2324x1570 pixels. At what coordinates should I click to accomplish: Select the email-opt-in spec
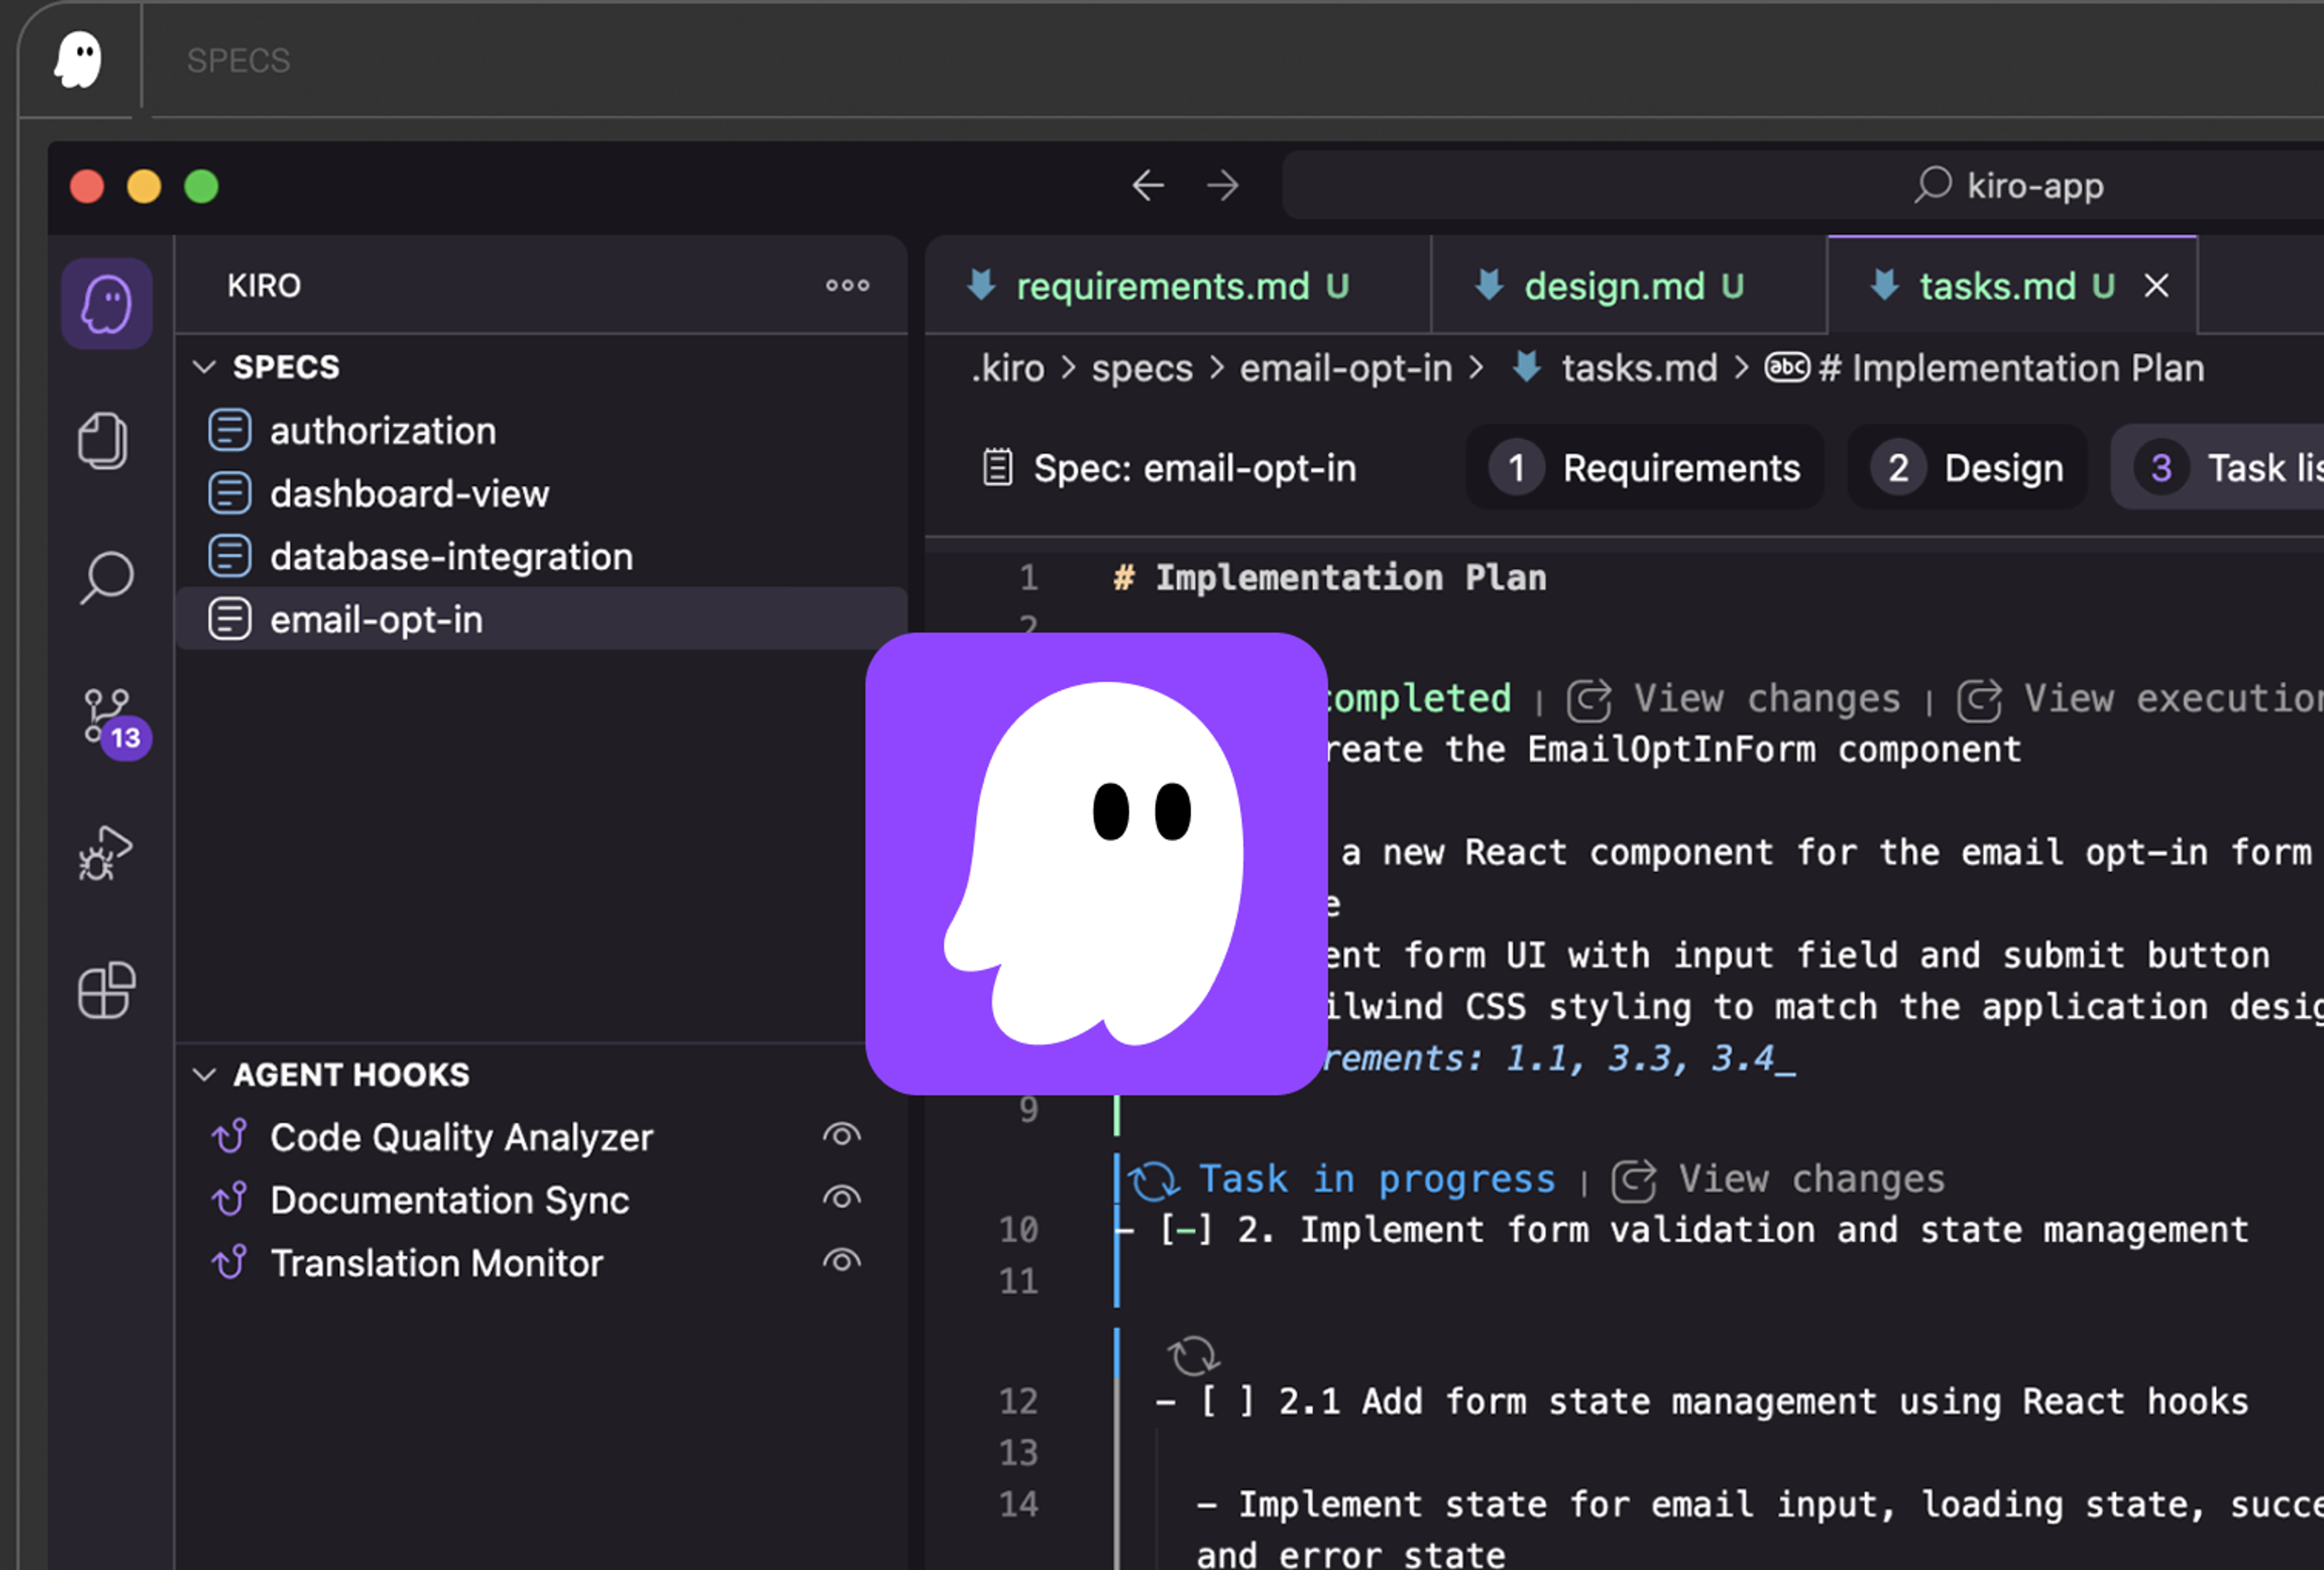541,619
